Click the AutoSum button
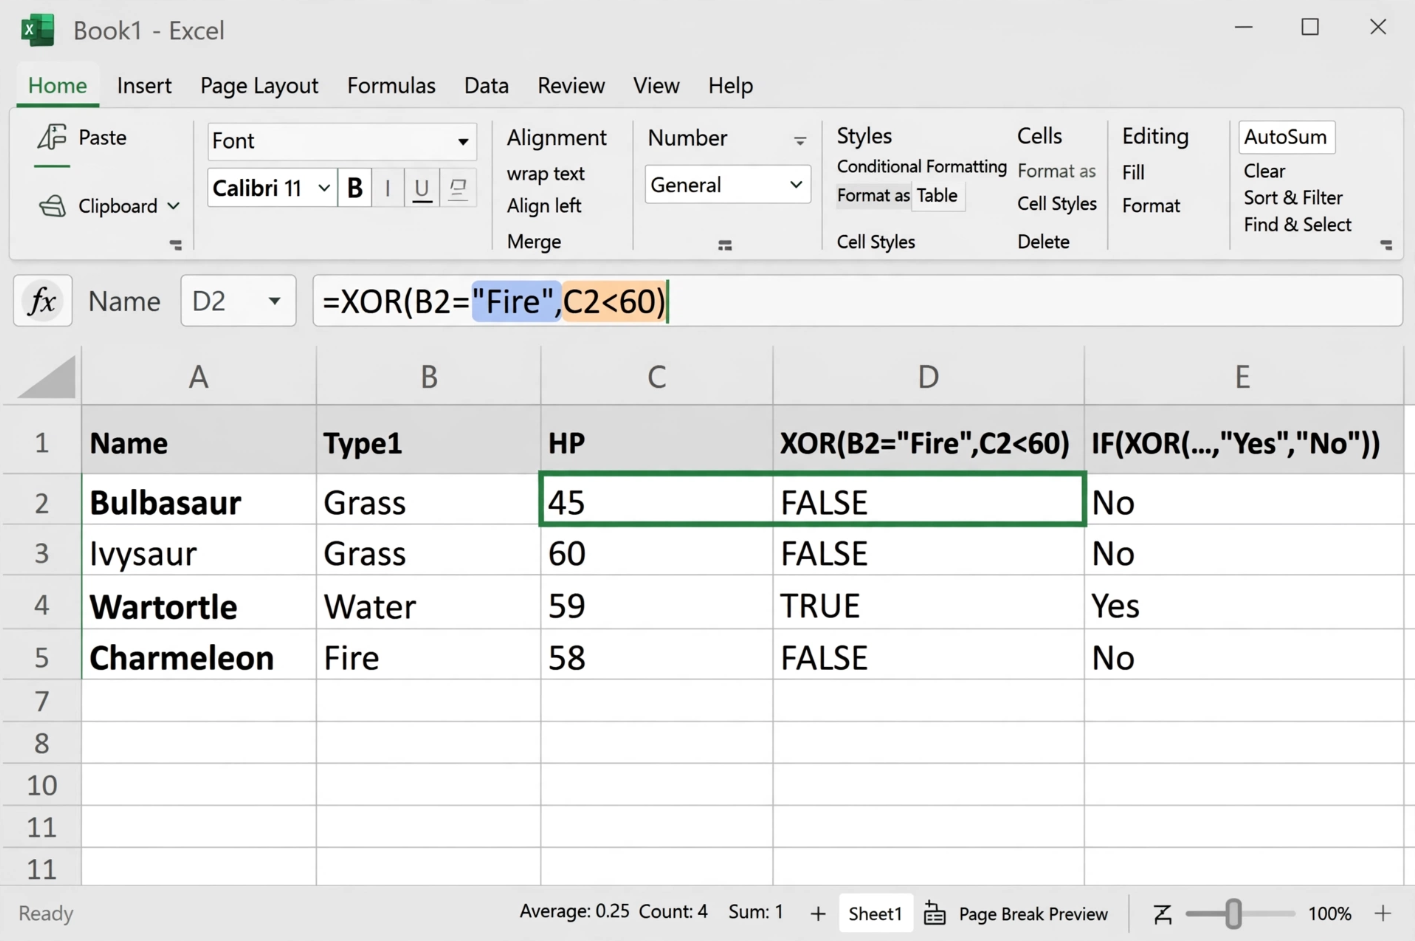This screenshot has height=941, width=1415. click(1286, 137)
